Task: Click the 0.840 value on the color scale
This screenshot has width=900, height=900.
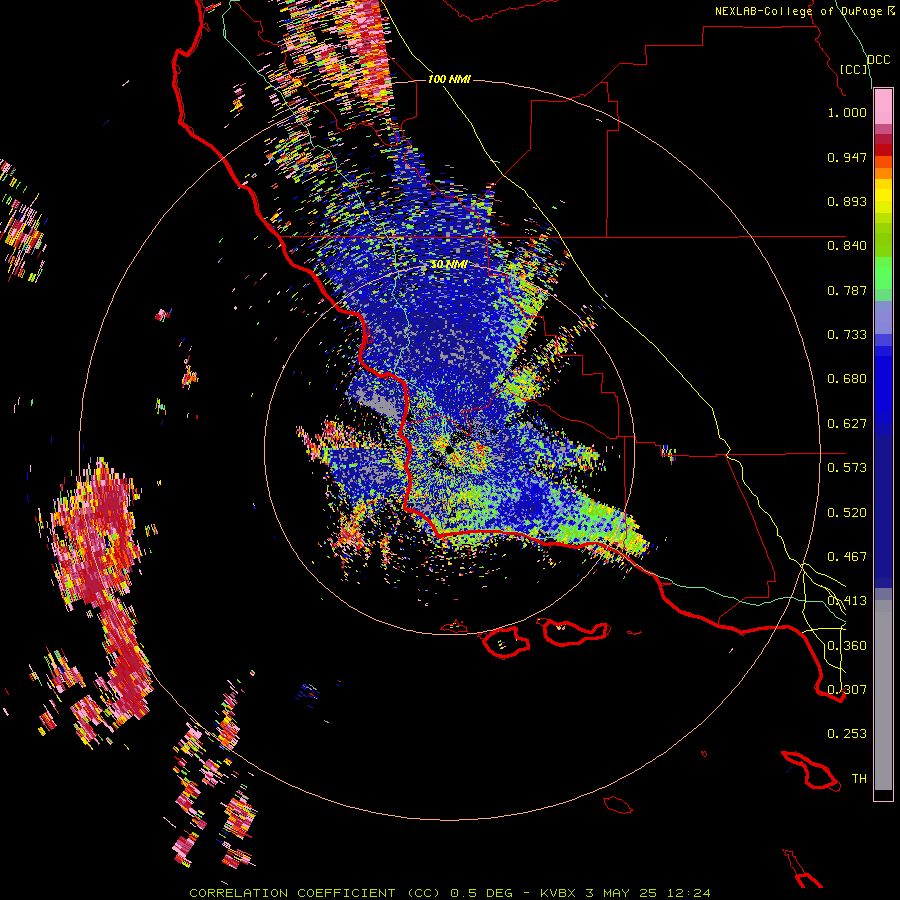Action: pyautogui.click(x=847, y=246)
